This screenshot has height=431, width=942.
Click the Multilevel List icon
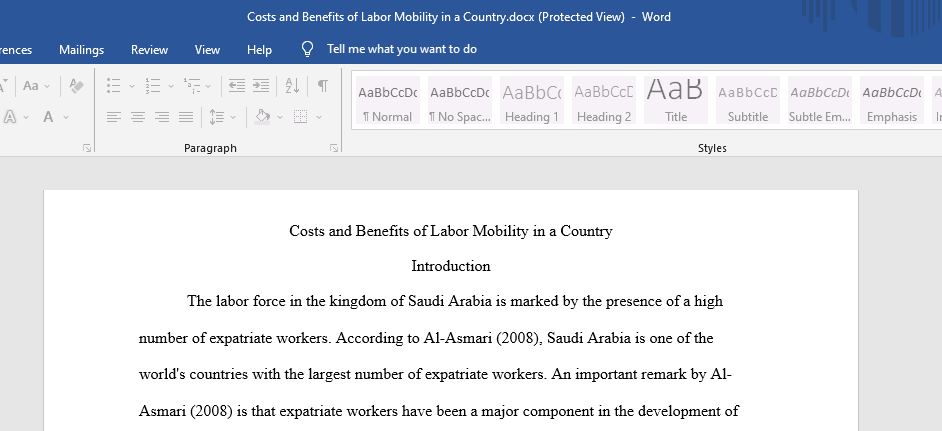[192, 86]
